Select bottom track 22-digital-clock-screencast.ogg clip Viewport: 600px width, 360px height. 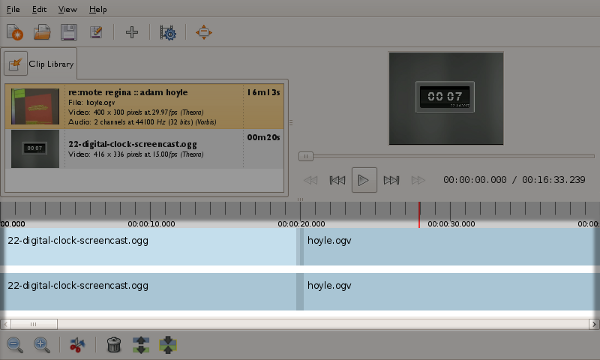pyautogui.click(x=150, y=292)
